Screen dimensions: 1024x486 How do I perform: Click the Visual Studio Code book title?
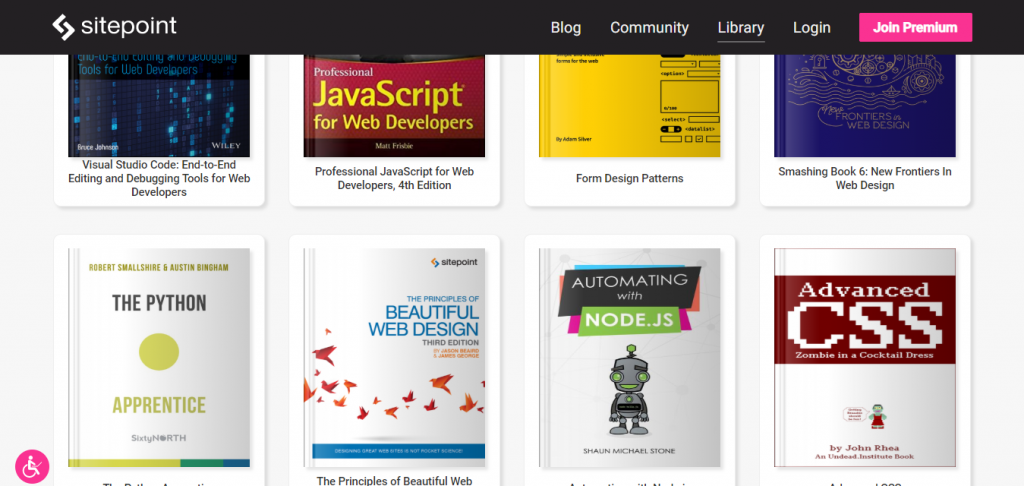[159, 178]
